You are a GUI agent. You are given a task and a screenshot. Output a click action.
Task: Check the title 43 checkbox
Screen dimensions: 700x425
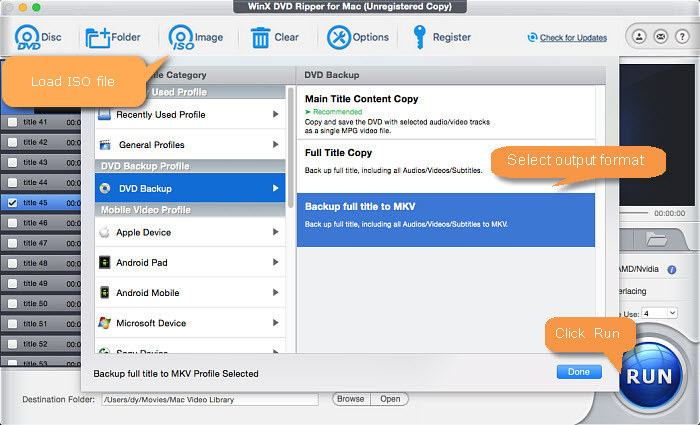pyautogui.click(x=12, y=162)
